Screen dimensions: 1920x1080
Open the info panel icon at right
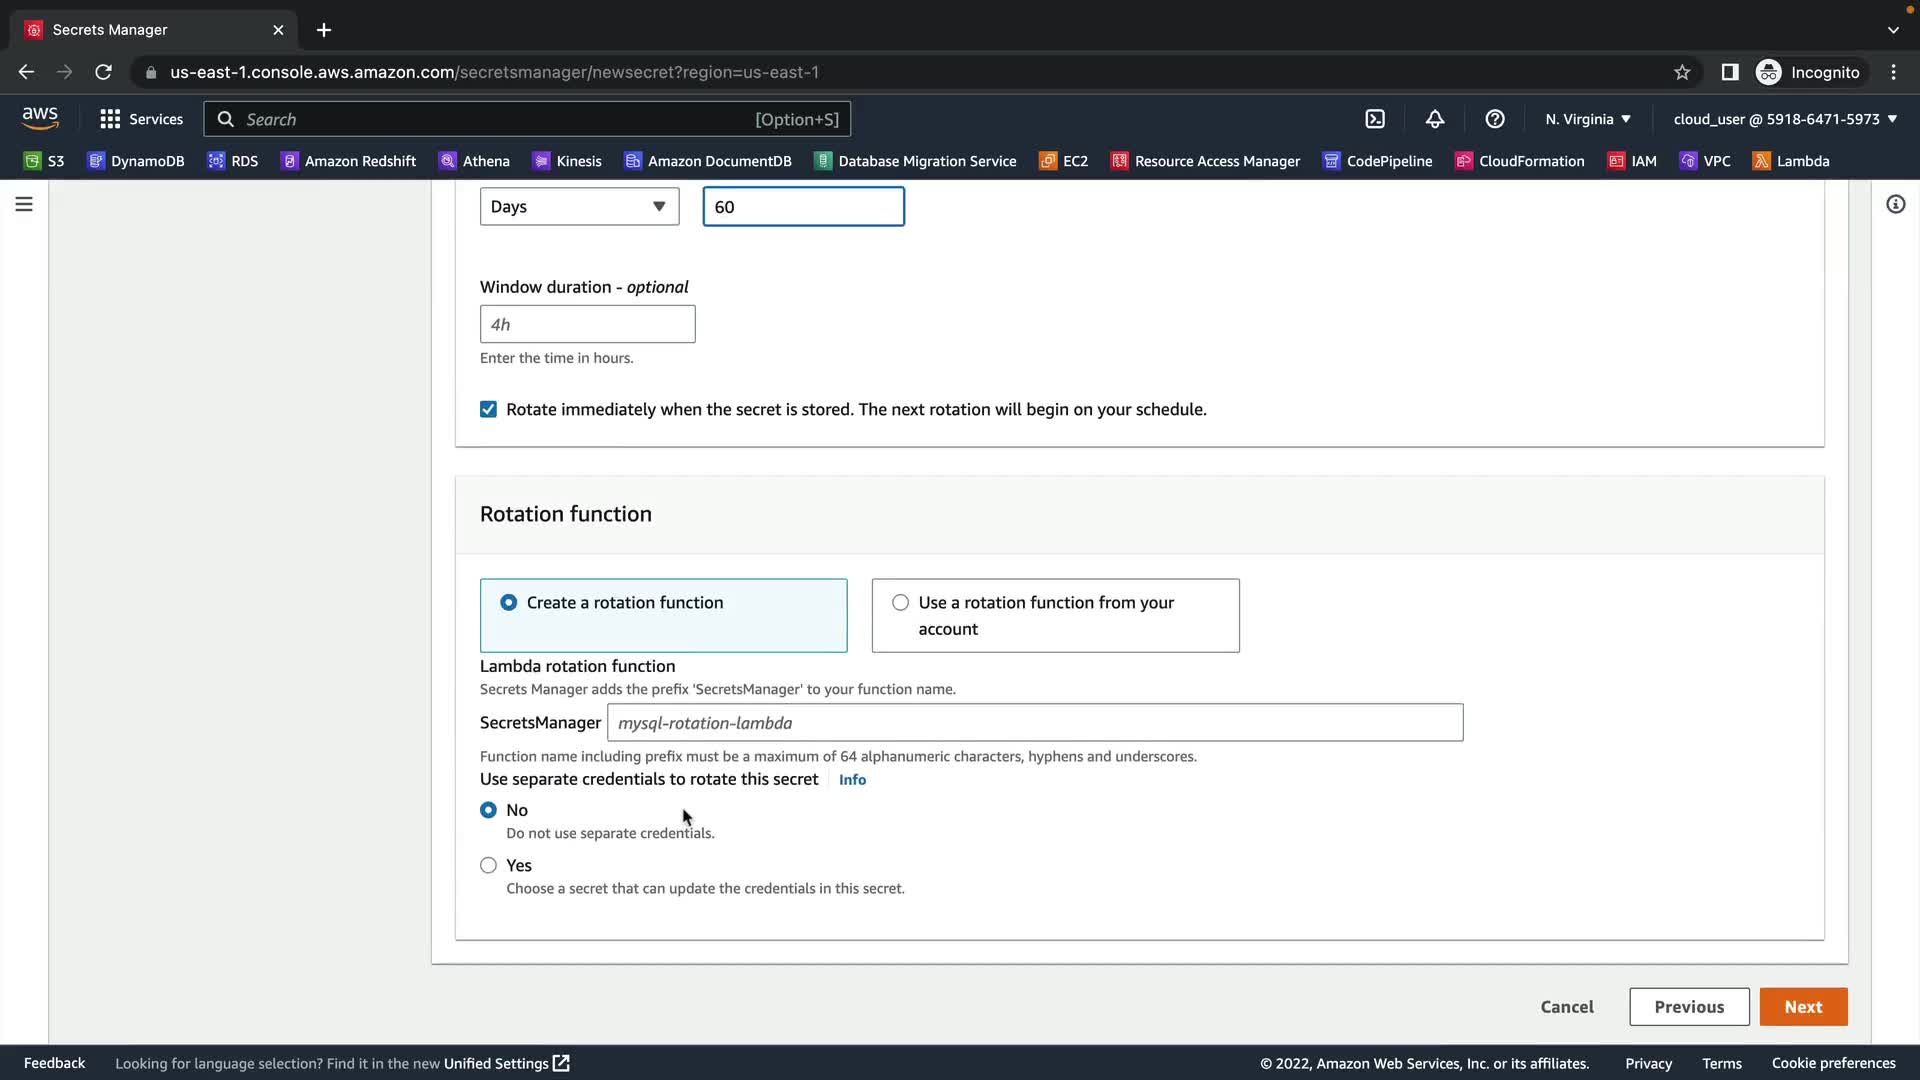point(1895,205)
